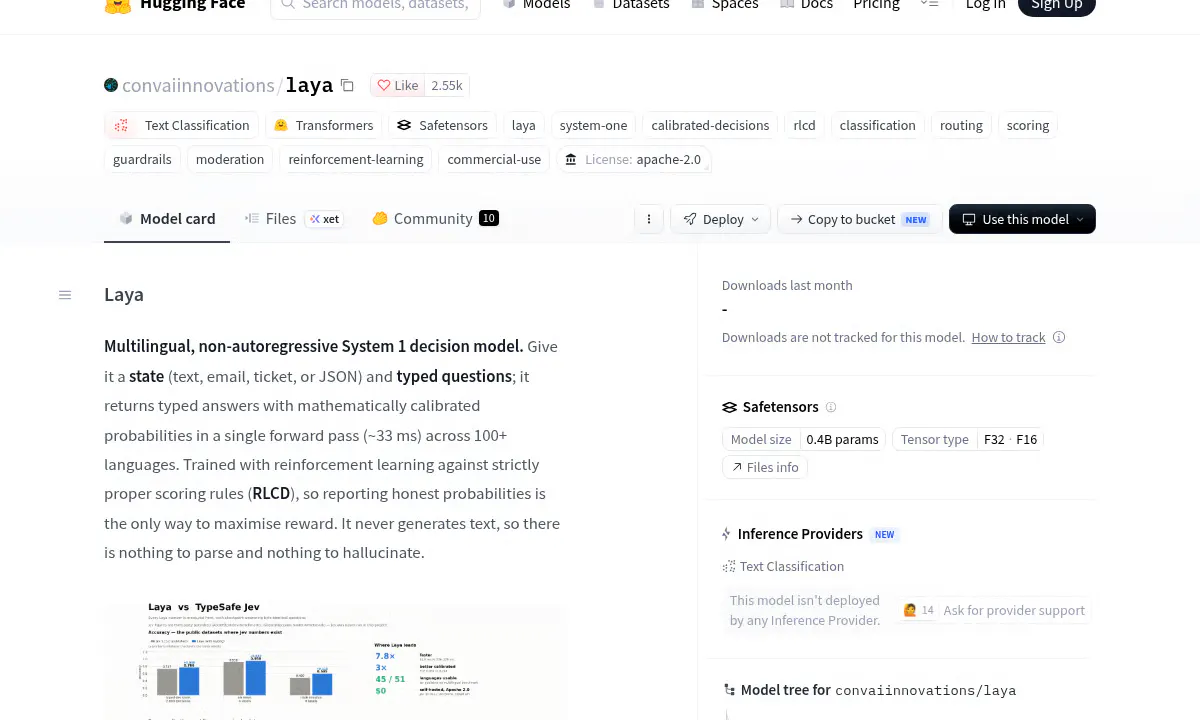Image resolution: width=1200 pixels, height=720 pixels.
Task: Click the Model size 0.4B params badge
Action: (804, 439)
